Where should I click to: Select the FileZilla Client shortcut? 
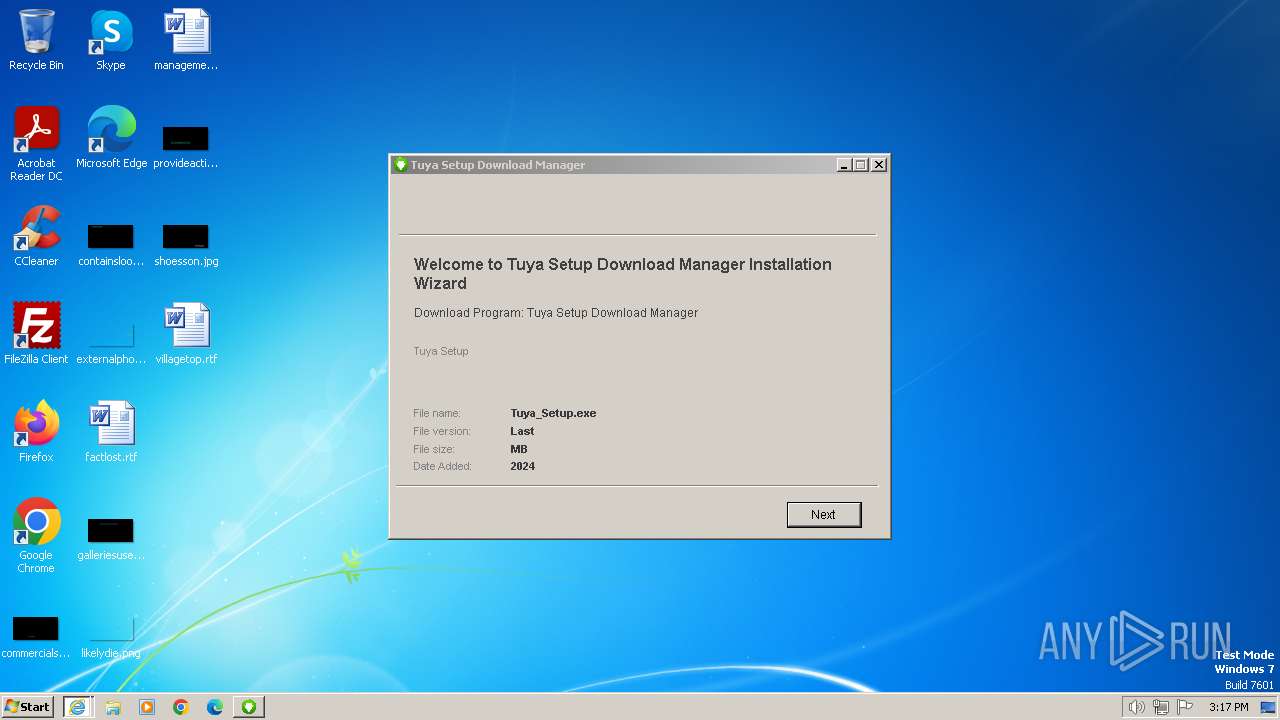tap(36, 334)
